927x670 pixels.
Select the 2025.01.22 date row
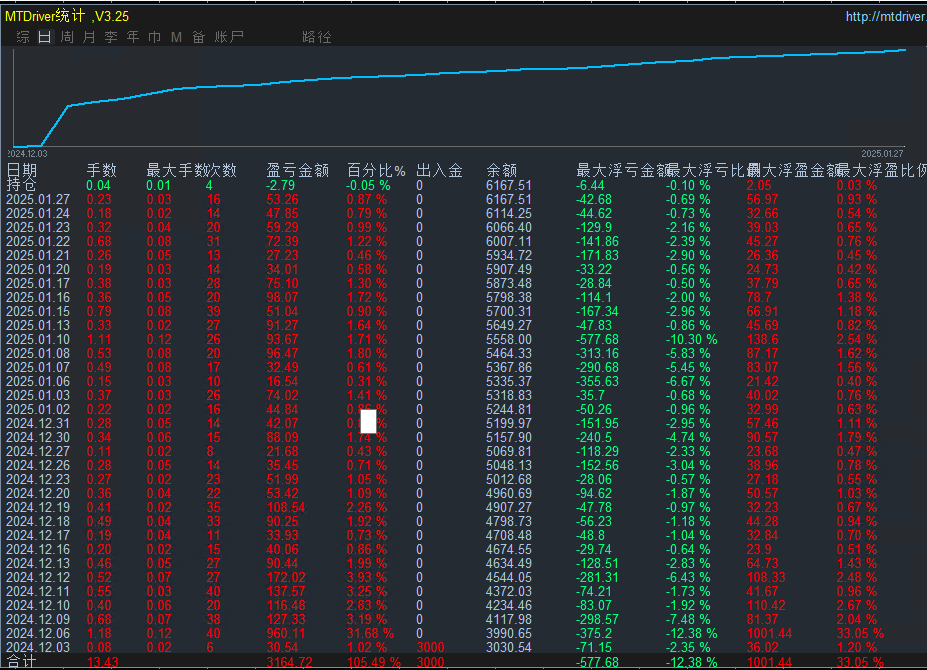click(38, 241)
